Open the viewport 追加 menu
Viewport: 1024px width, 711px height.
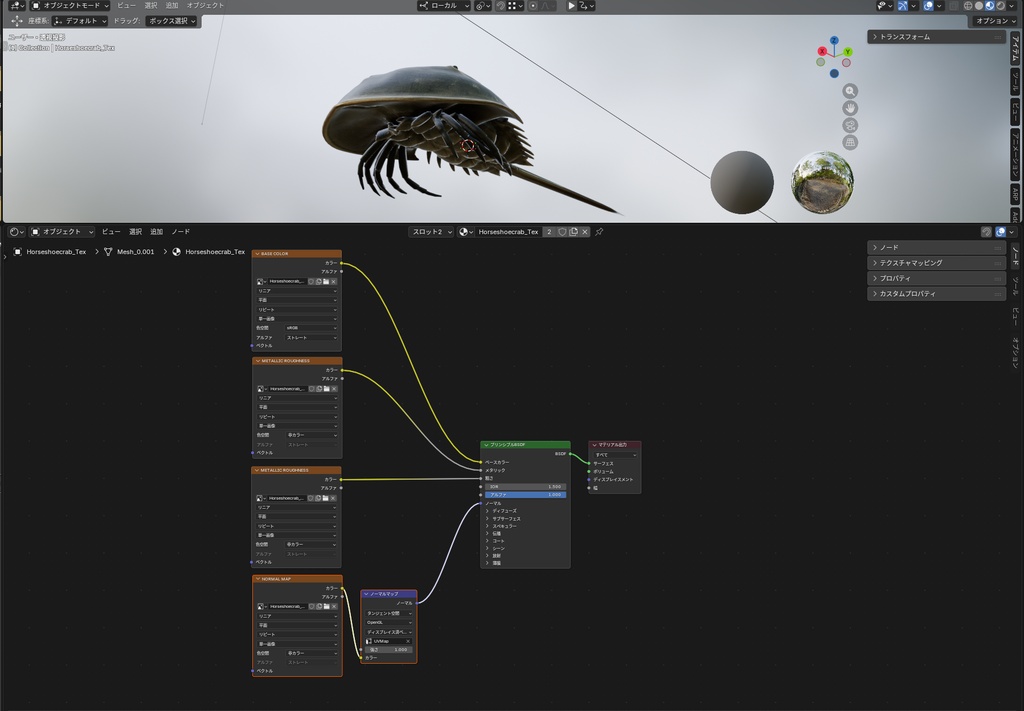click(x=172, y=5)
